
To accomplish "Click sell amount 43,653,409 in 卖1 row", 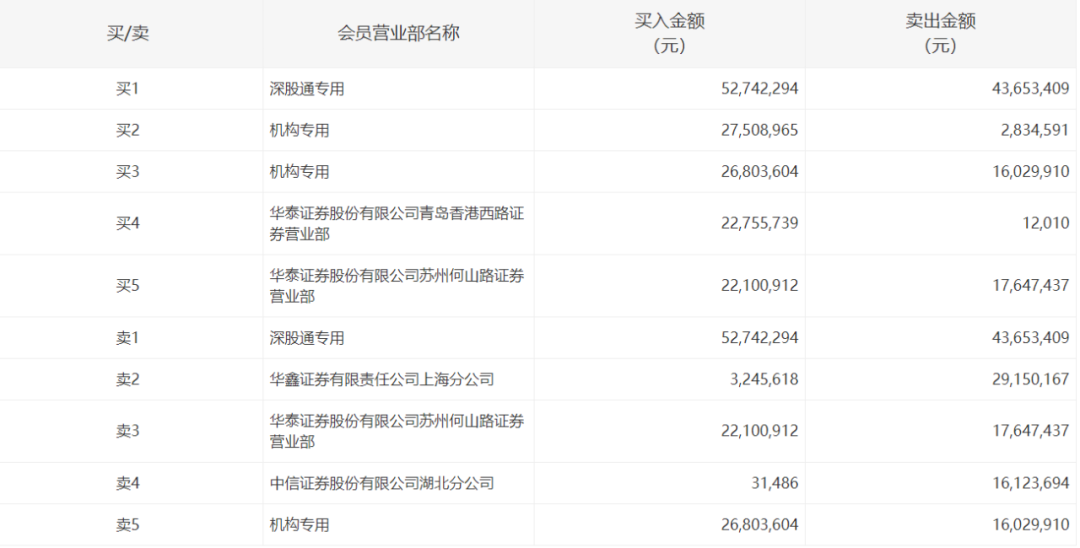I will [1031, 338].
